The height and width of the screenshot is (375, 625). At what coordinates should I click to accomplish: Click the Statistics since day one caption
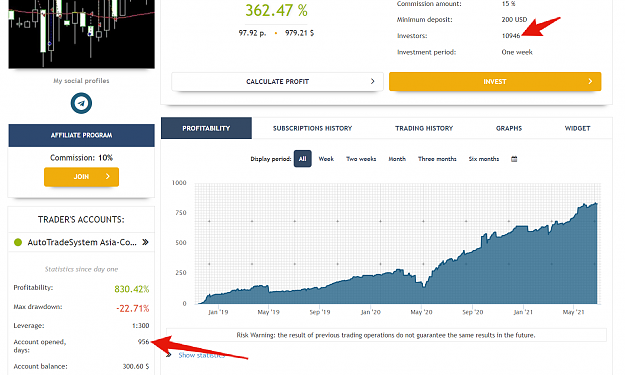point(81,269)
